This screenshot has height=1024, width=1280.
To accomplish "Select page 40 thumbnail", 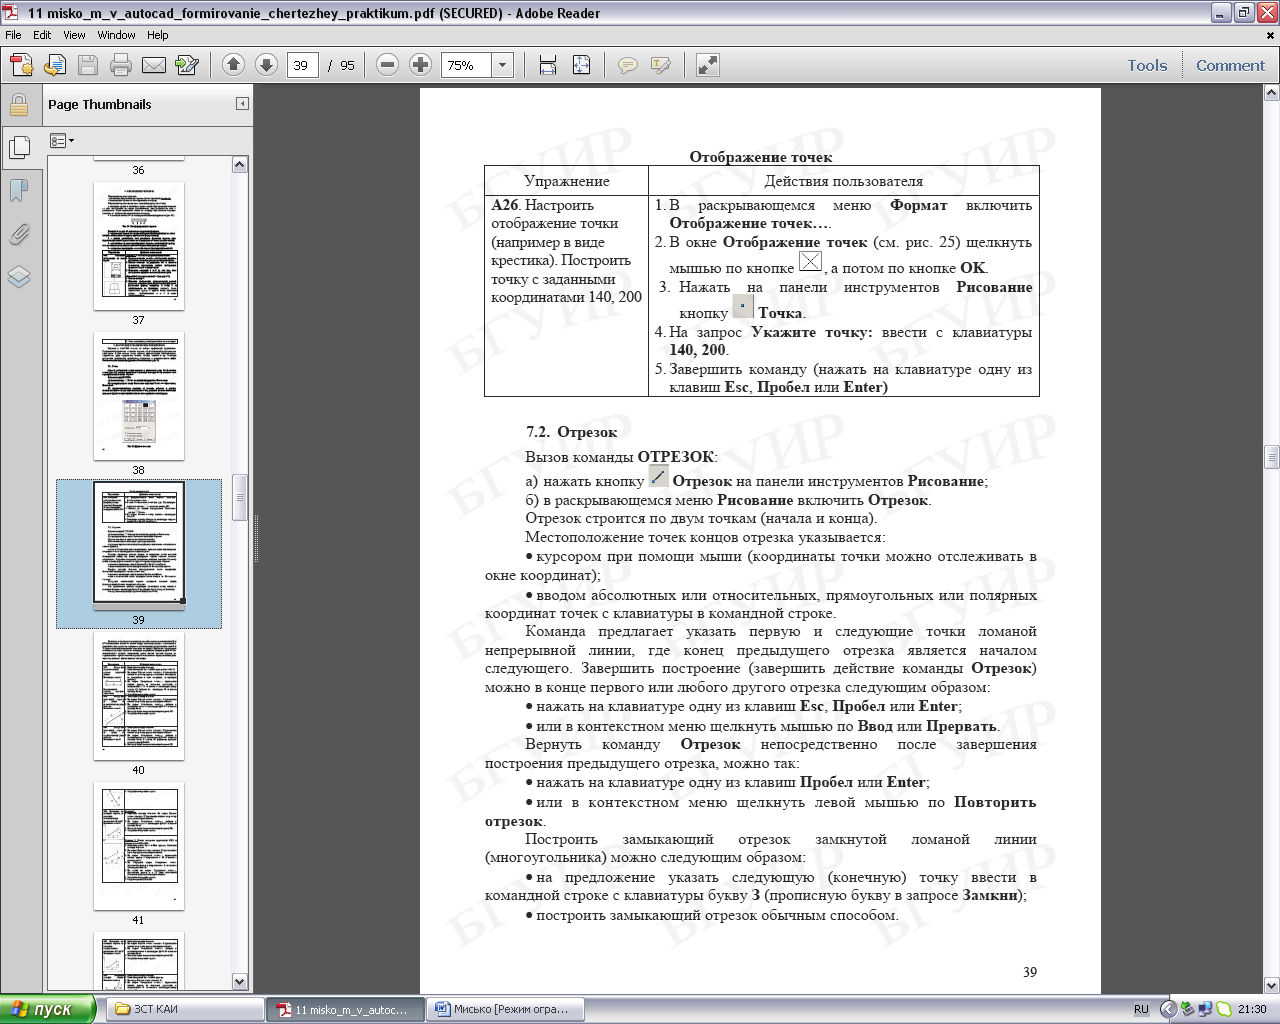I will click(139, 696).
